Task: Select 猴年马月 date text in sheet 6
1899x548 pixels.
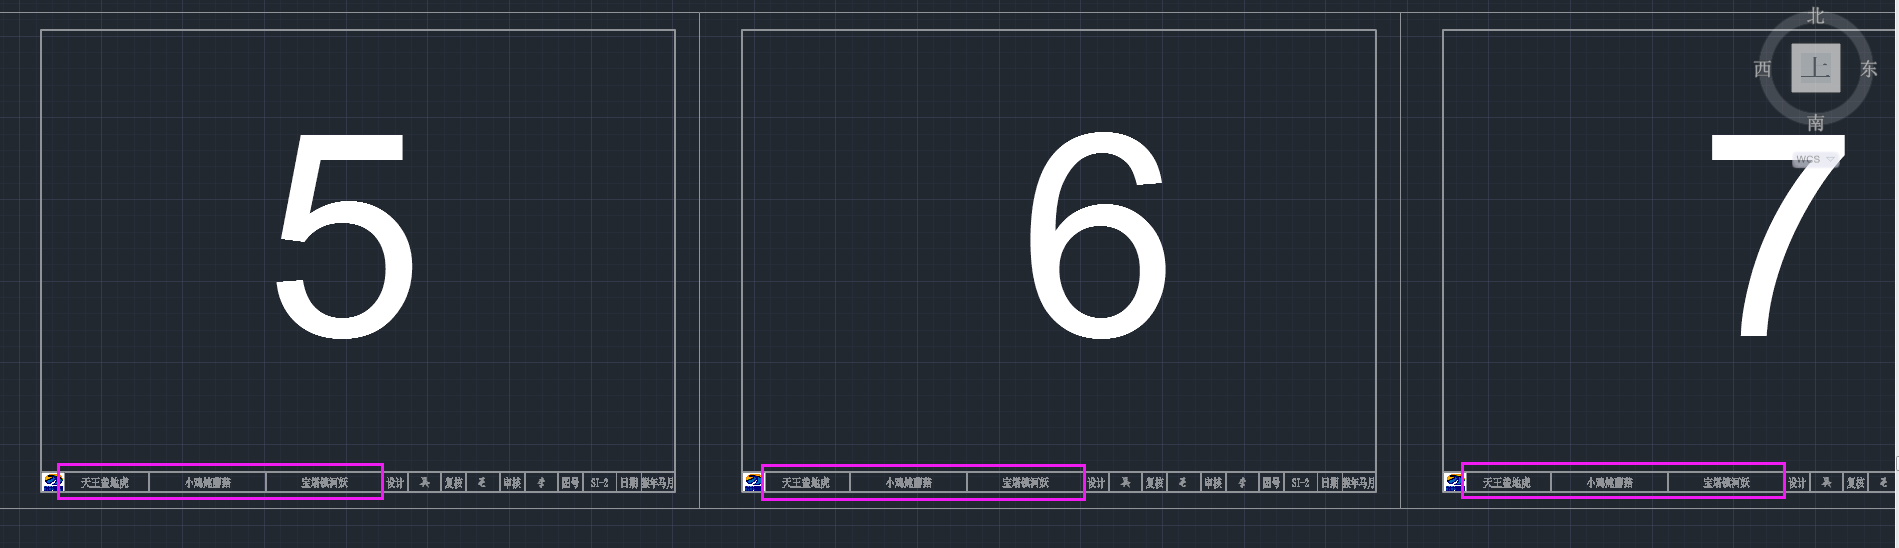Action: pos(1358,482)
